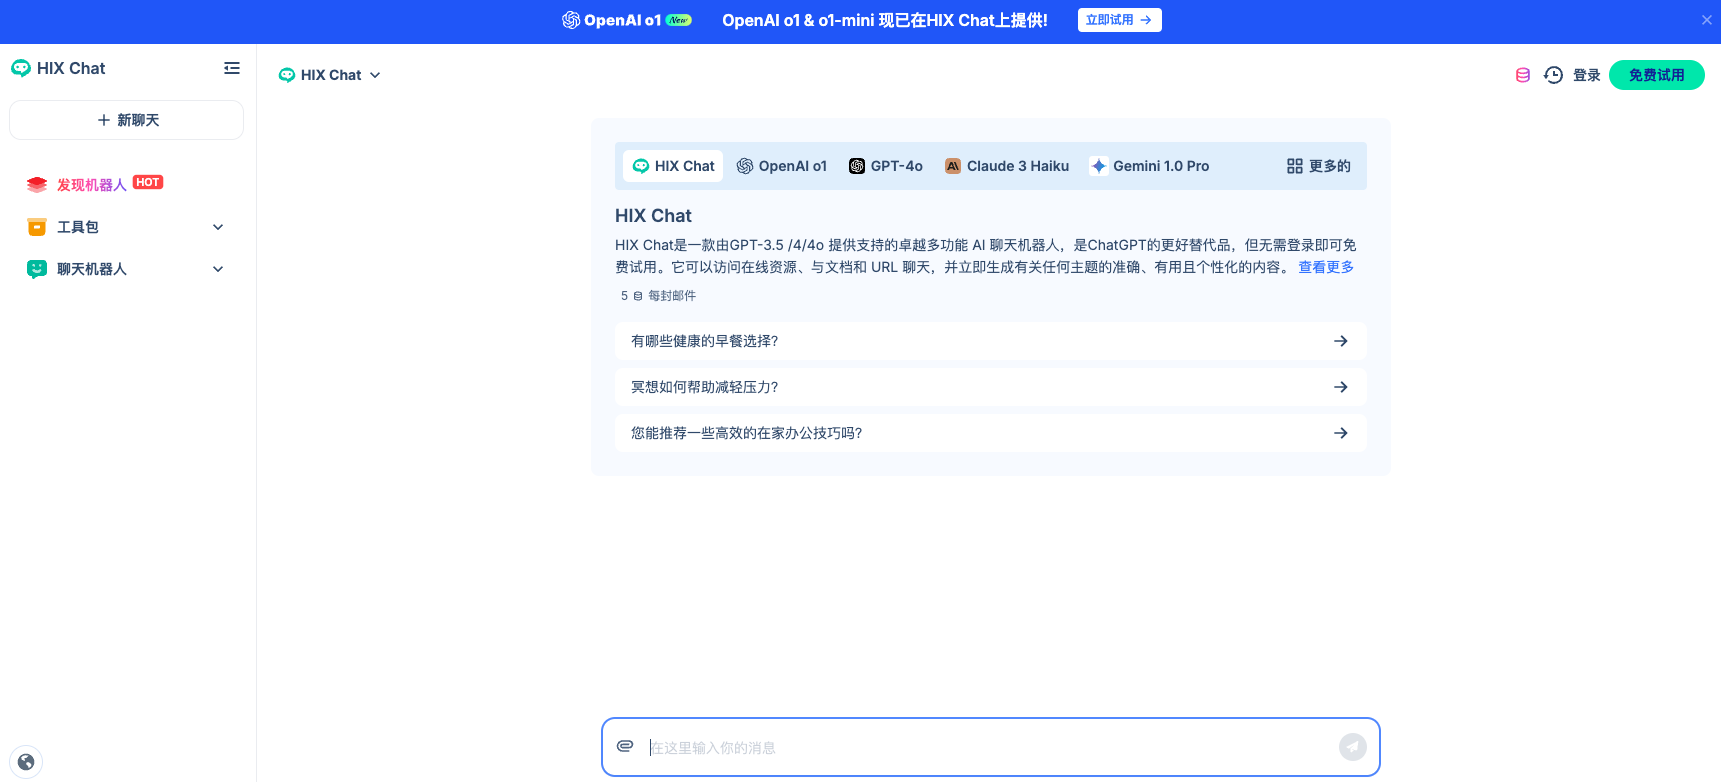
Task: Select the OpenAI o1 model tab
Action: tap(782, 166)
